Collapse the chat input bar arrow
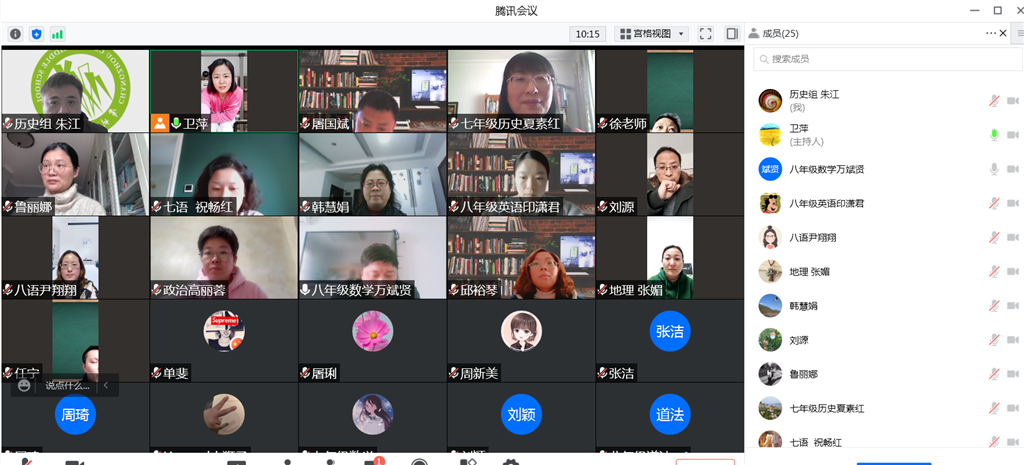 [105, 385]
